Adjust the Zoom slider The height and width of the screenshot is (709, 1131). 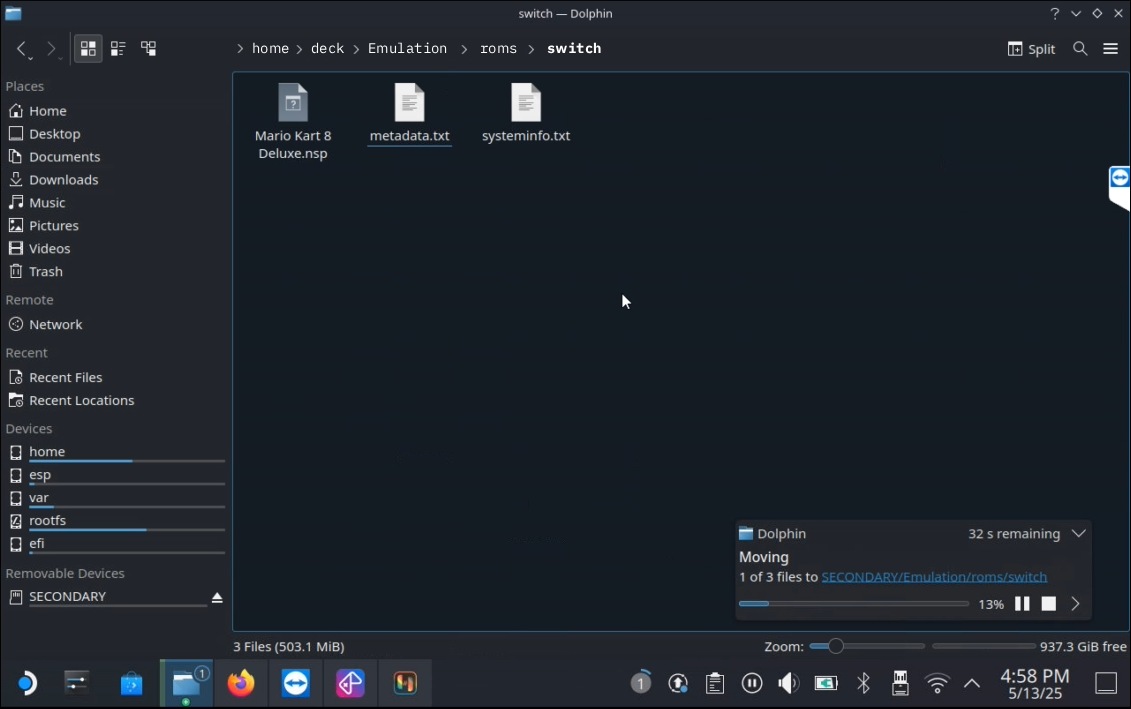866,646
